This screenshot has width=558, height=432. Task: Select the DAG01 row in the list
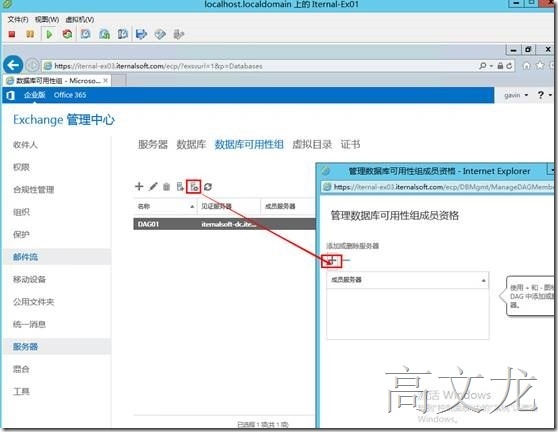click(x=224, y=224)
